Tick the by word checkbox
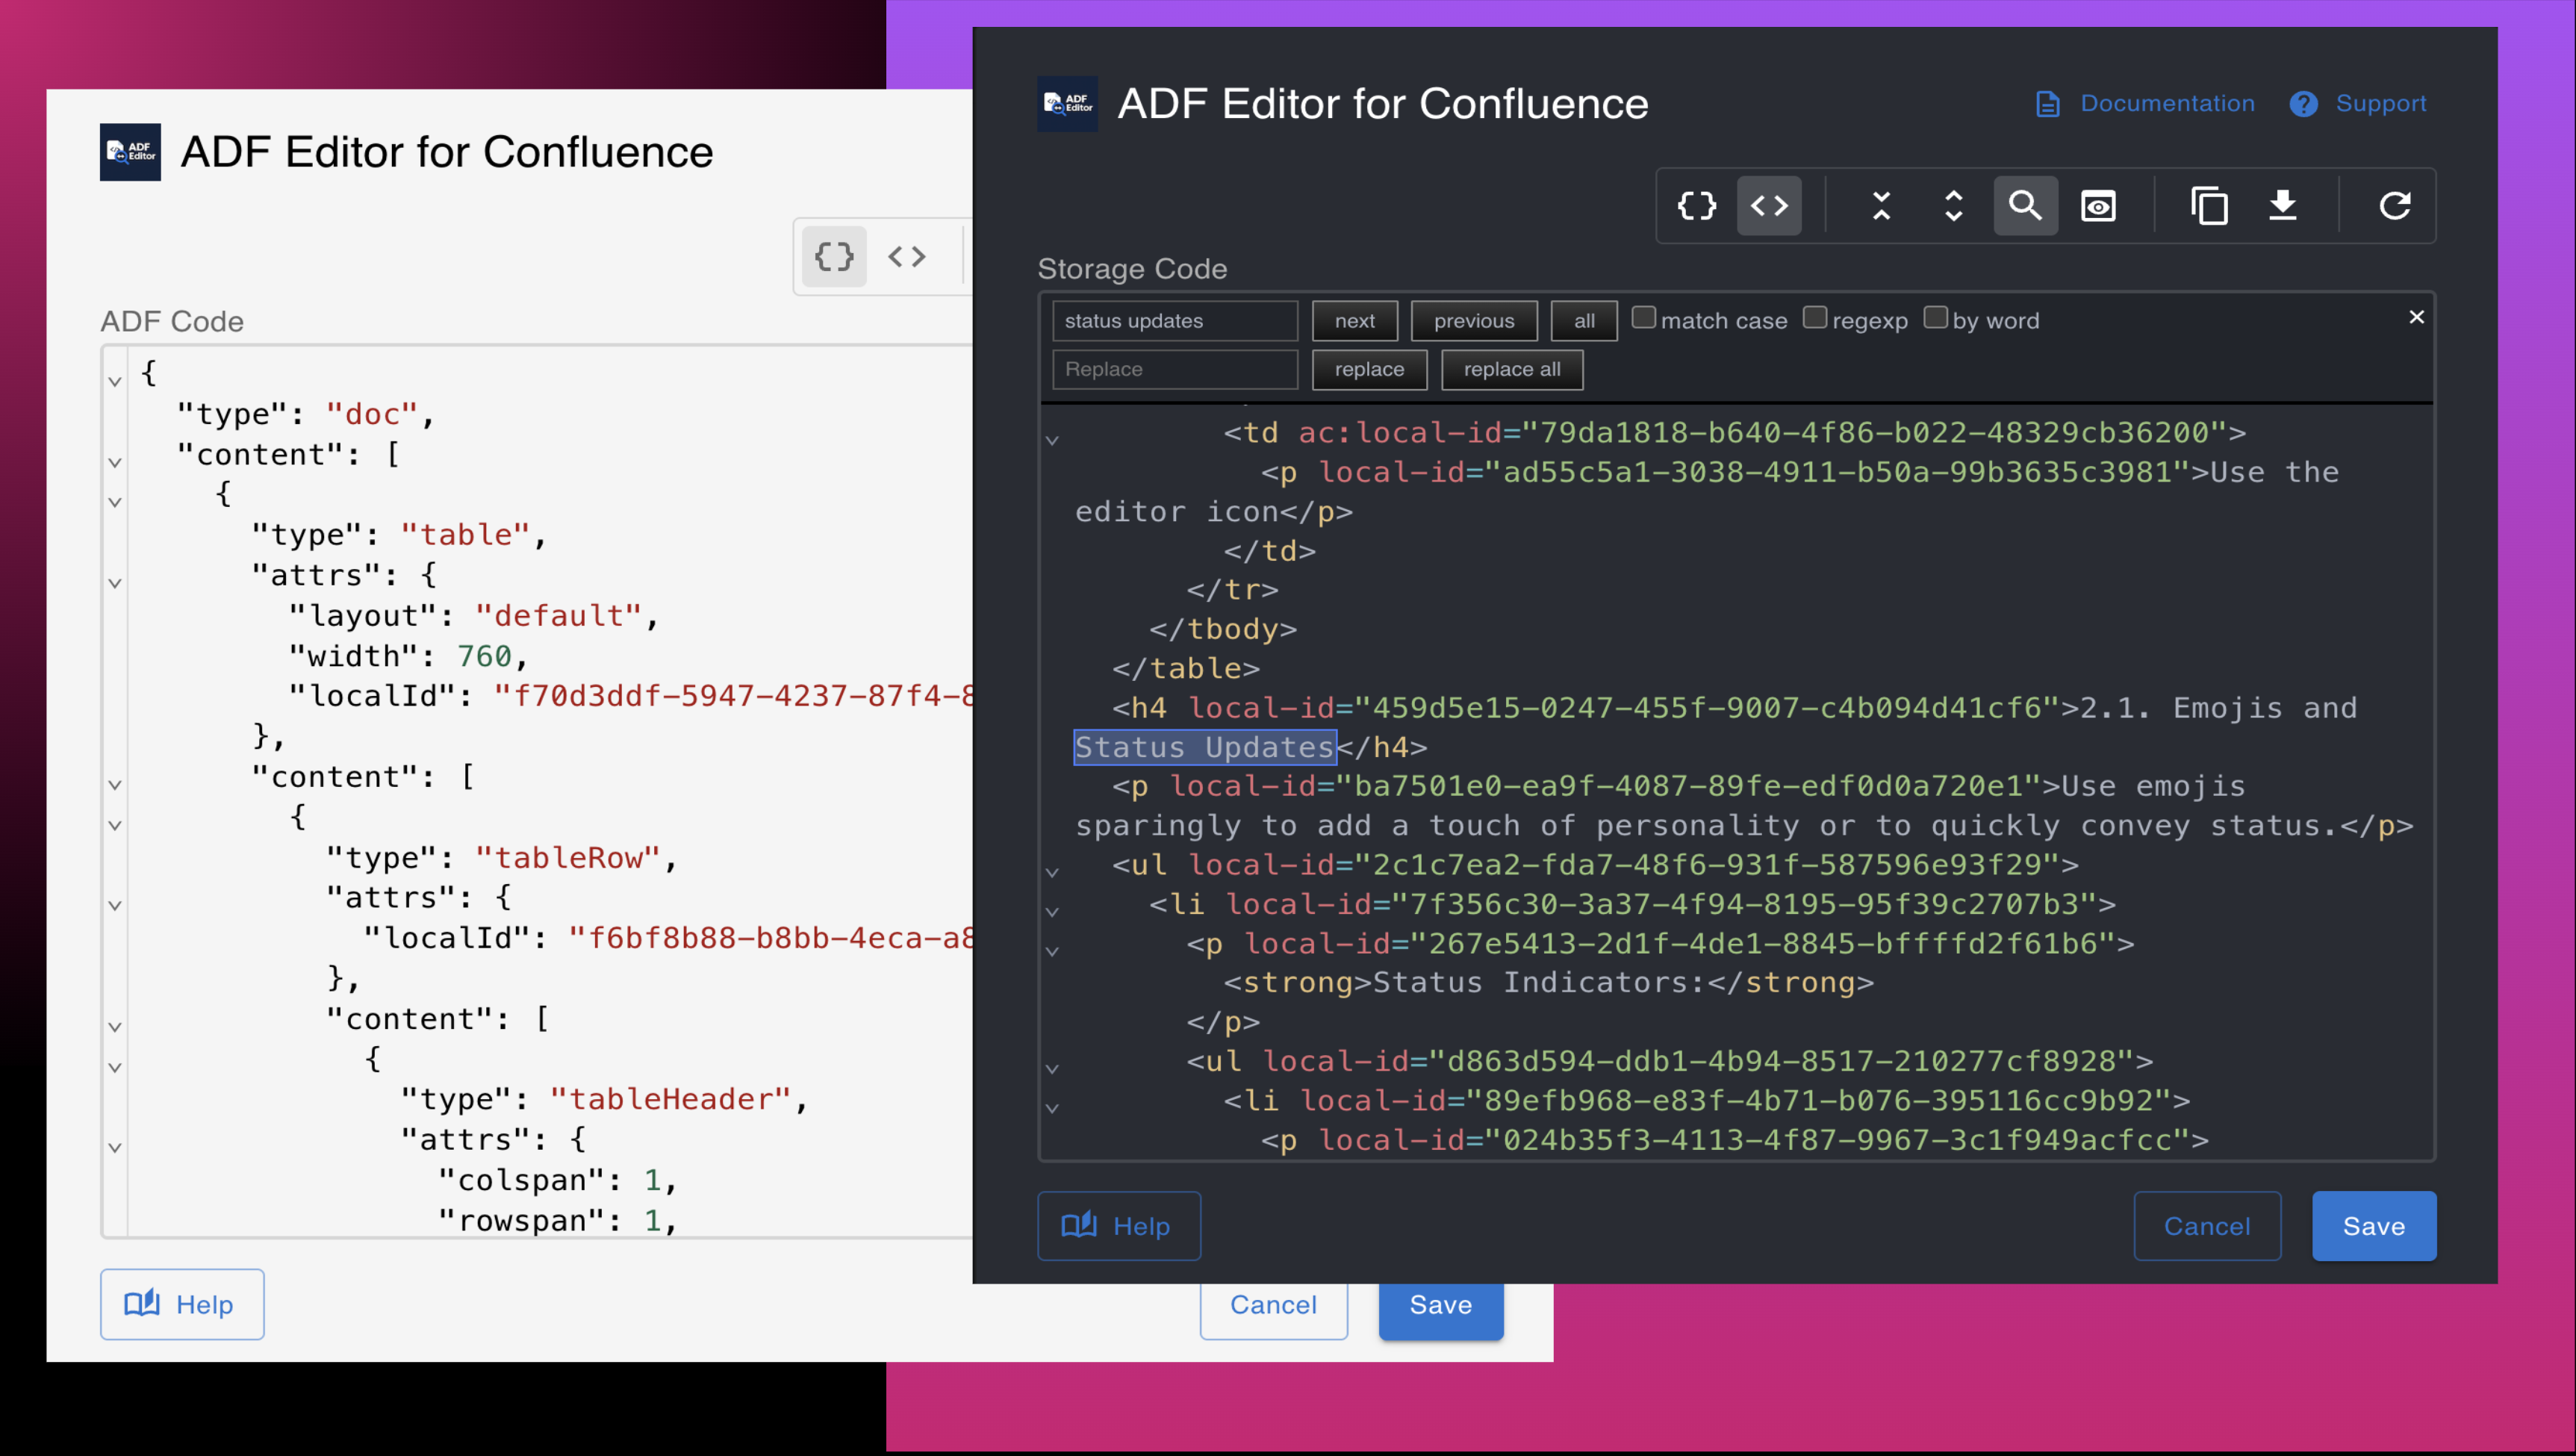2576x1456 pixels. click(1935, 318)
